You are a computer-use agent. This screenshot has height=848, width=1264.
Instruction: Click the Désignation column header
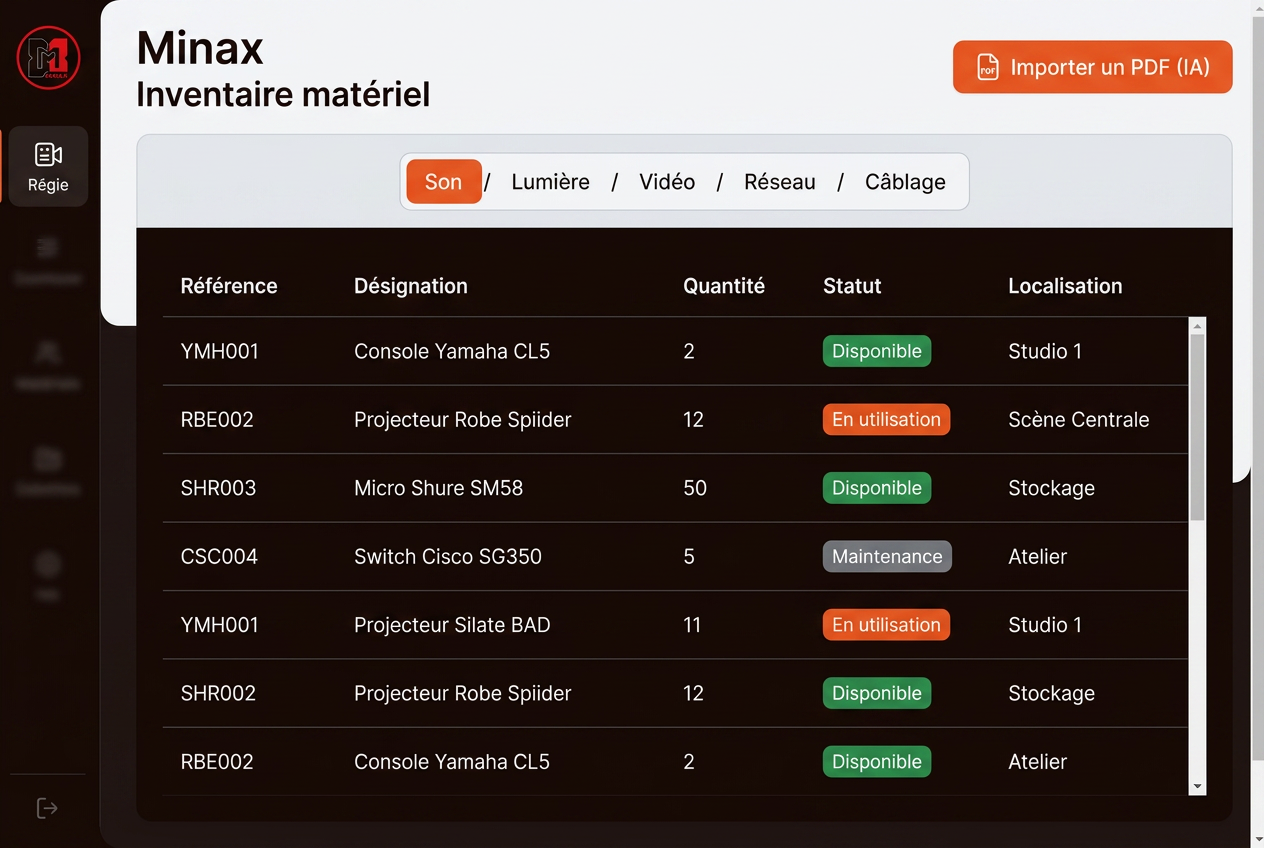pos(411,286)
